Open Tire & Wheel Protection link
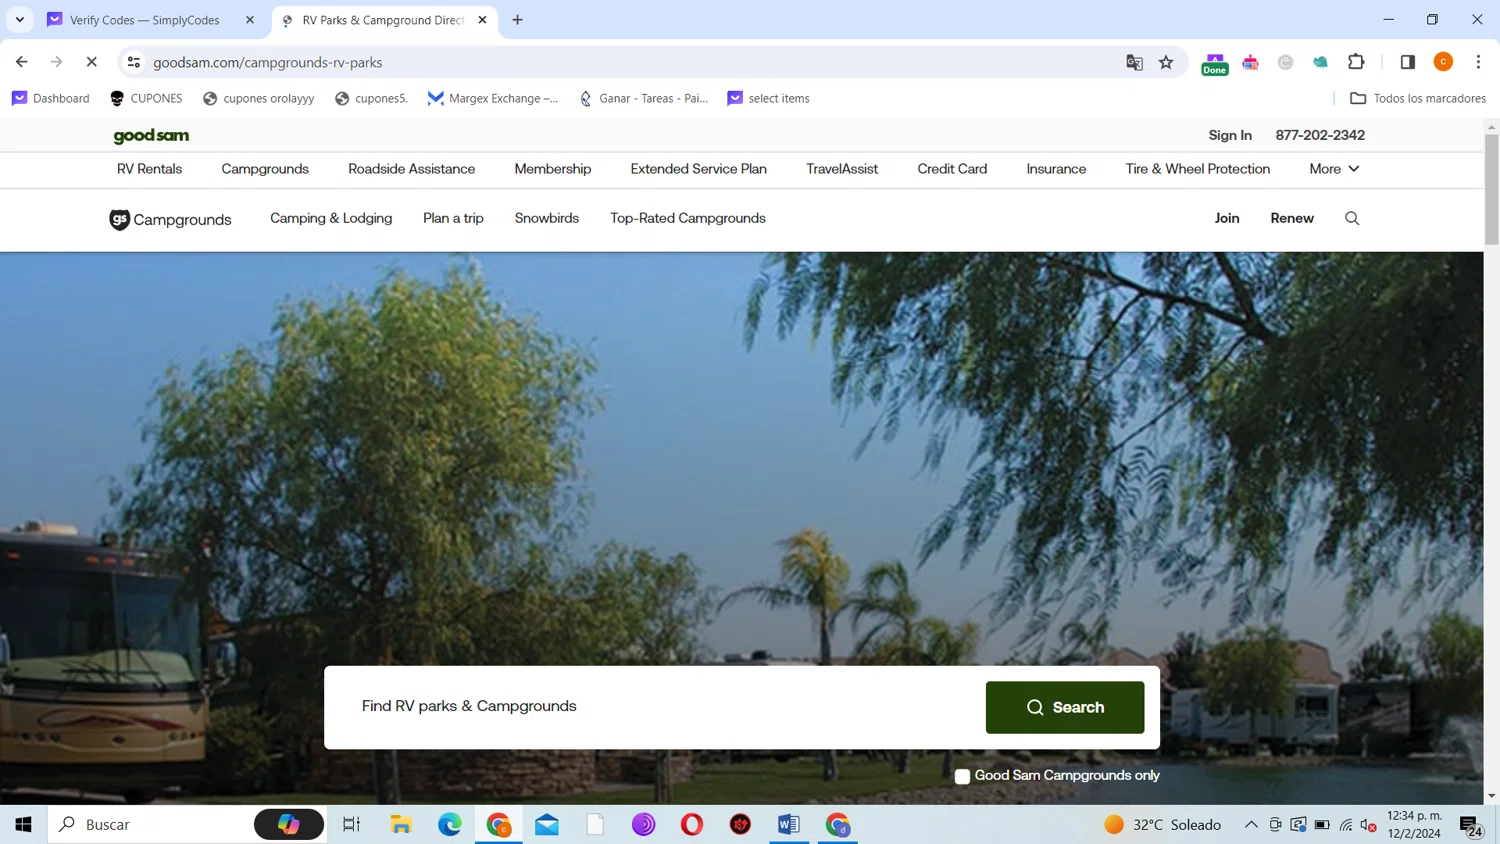 [x=1198, y=169]
